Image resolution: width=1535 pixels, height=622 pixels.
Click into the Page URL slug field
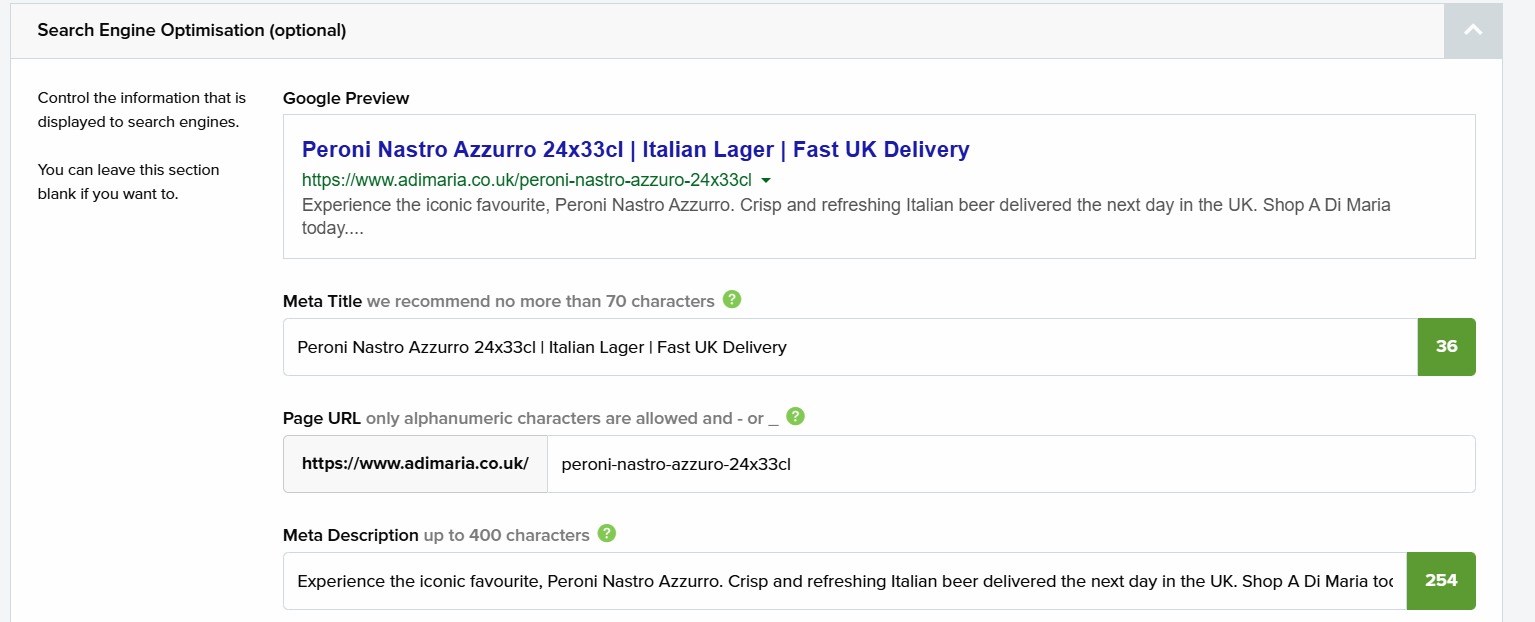pos(1011,464)
